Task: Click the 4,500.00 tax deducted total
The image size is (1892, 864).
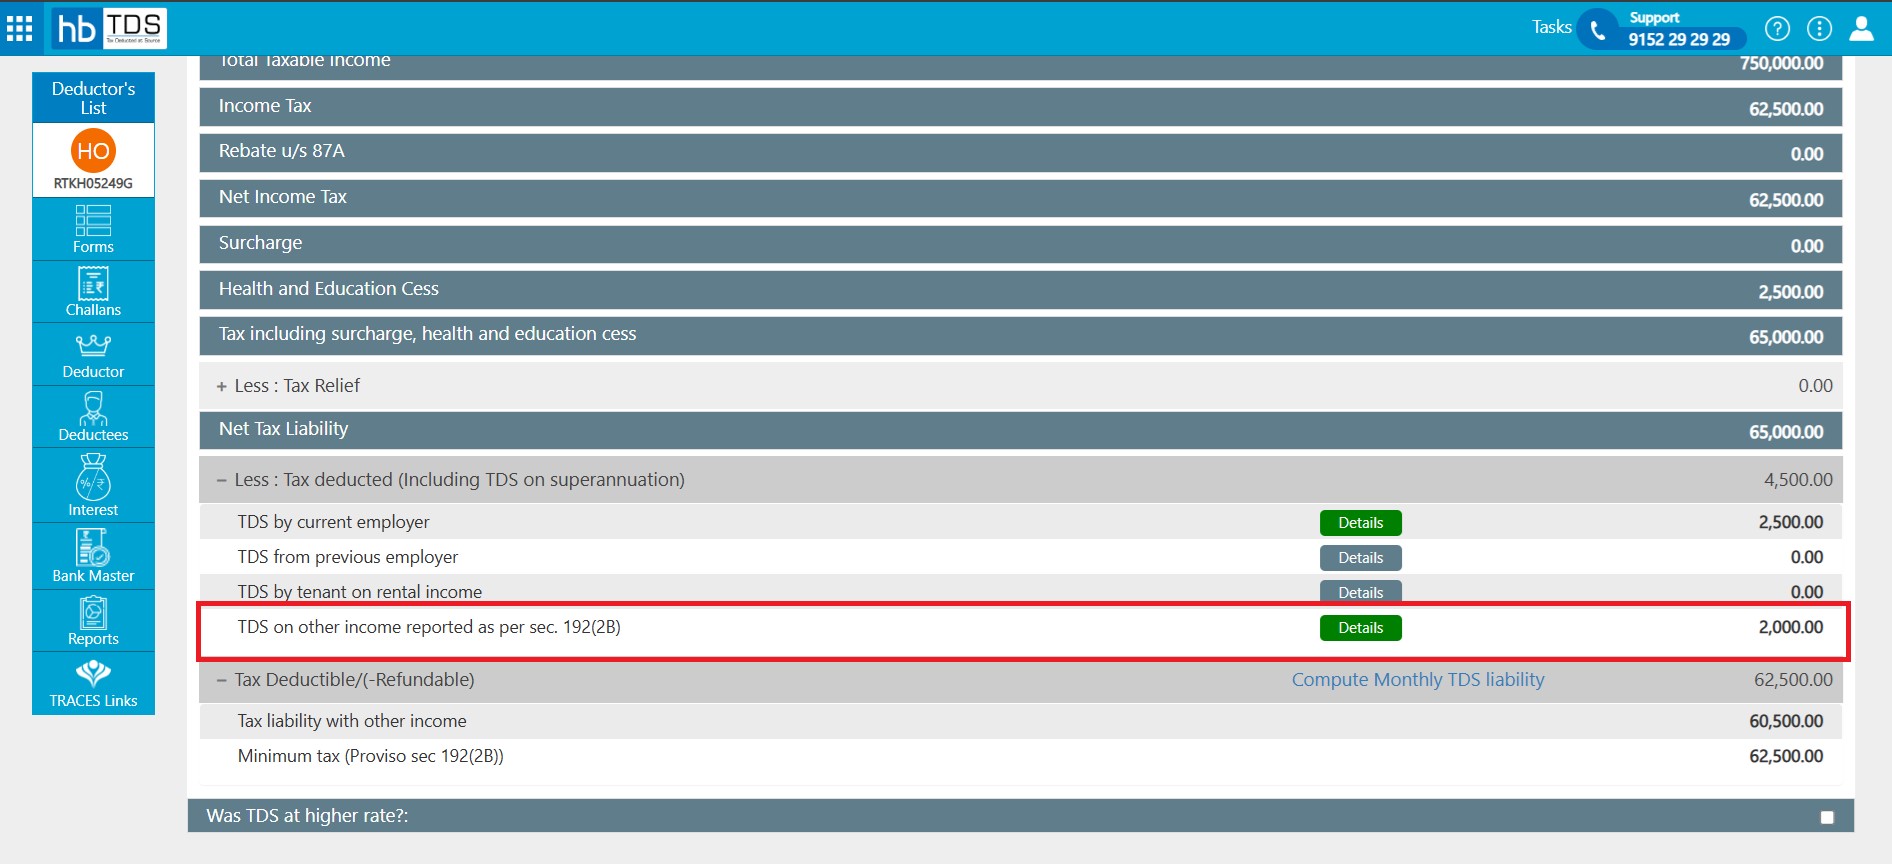Action: 1798,480
